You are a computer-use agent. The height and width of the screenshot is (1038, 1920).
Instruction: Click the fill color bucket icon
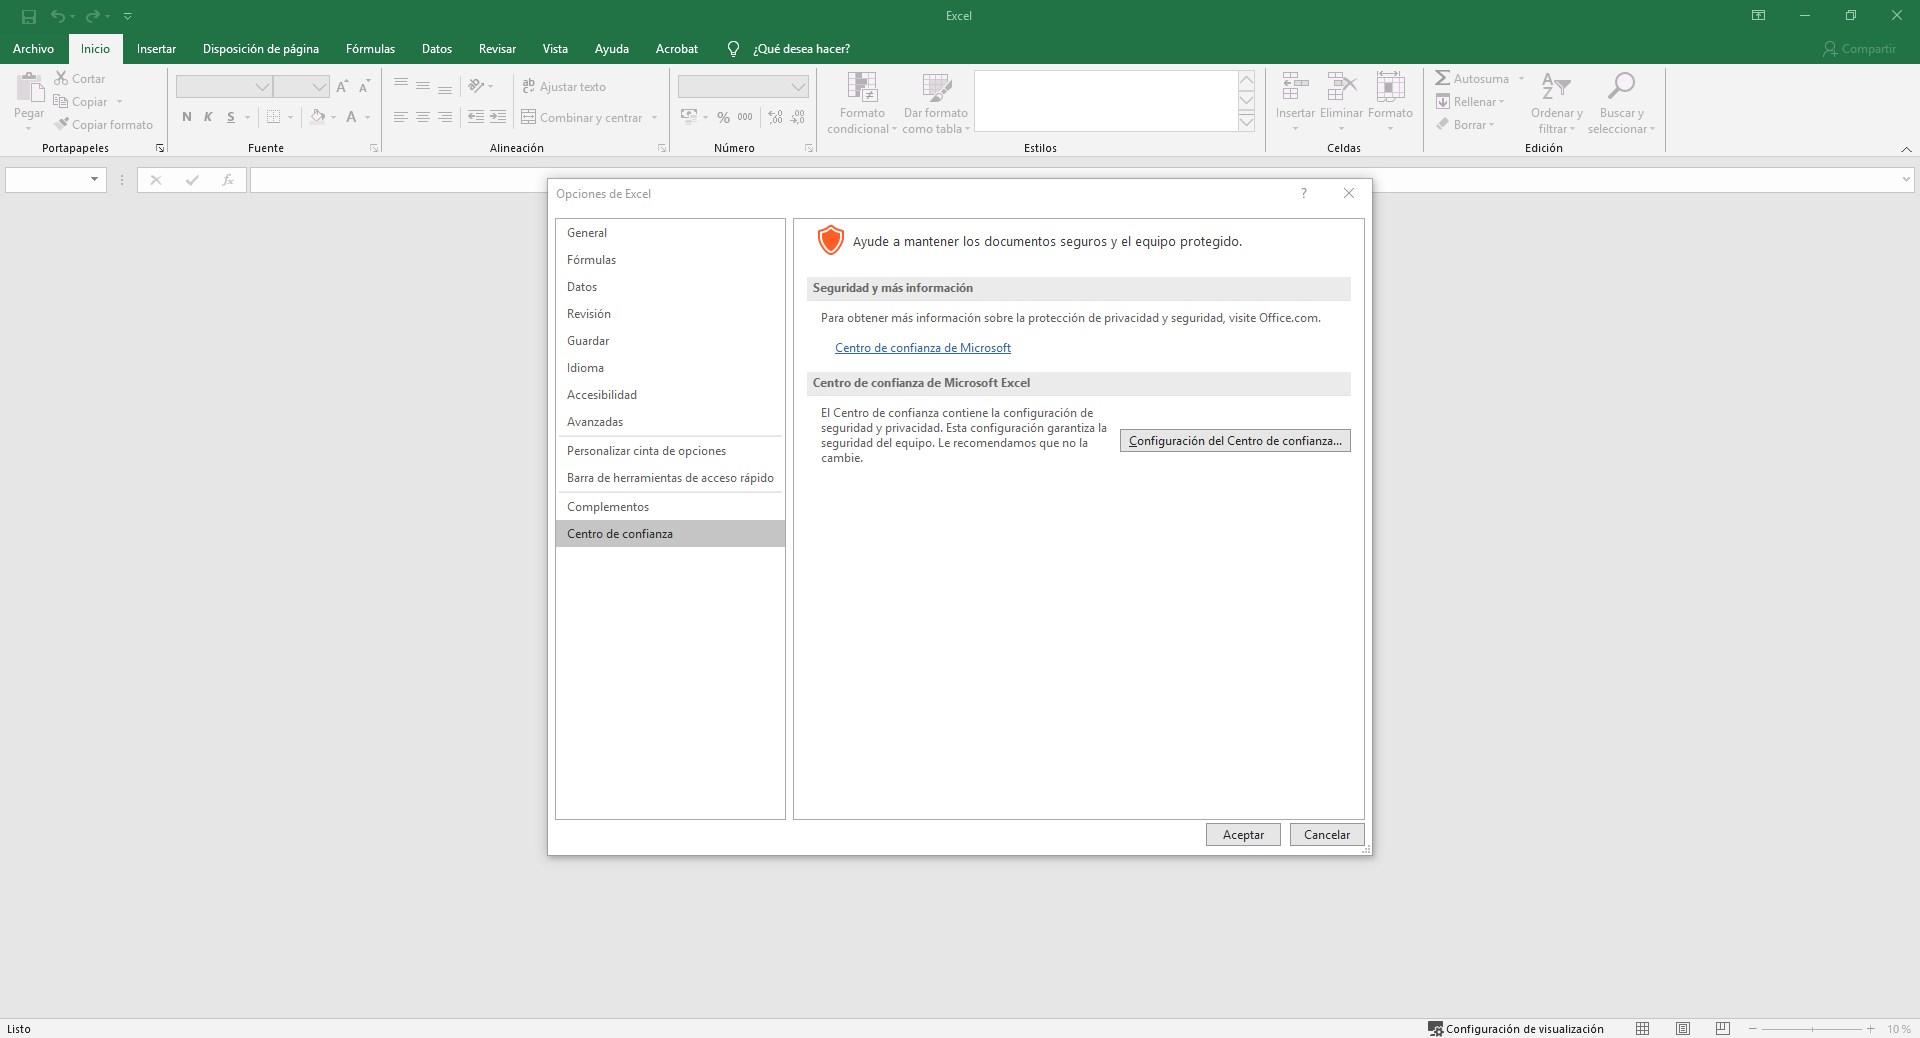coord(317,117)
